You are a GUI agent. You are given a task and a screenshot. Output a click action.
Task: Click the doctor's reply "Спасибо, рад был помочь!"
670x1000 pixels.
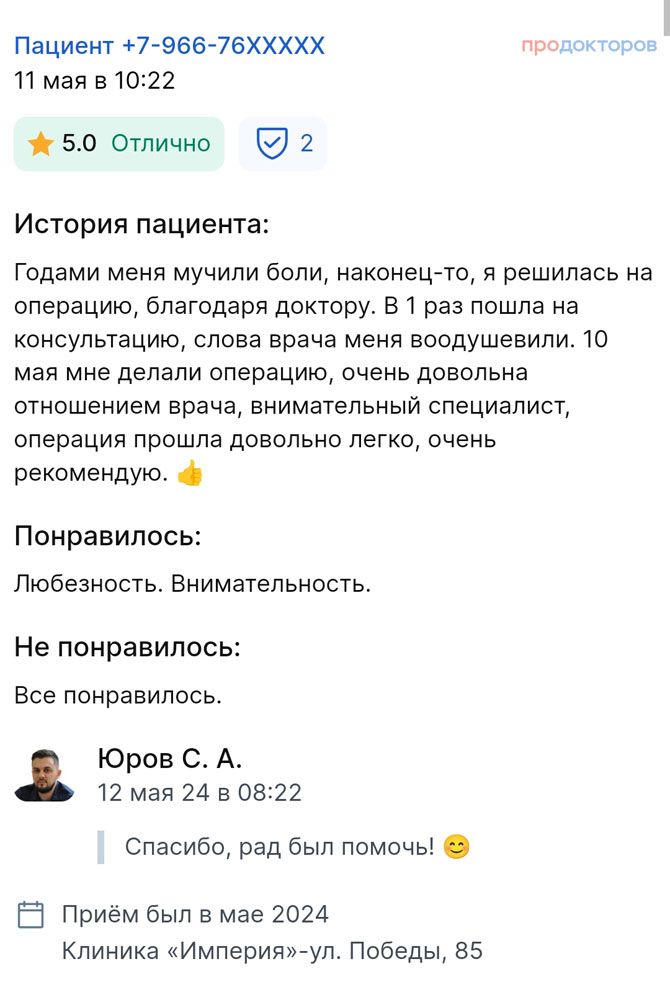click(280, 847)
